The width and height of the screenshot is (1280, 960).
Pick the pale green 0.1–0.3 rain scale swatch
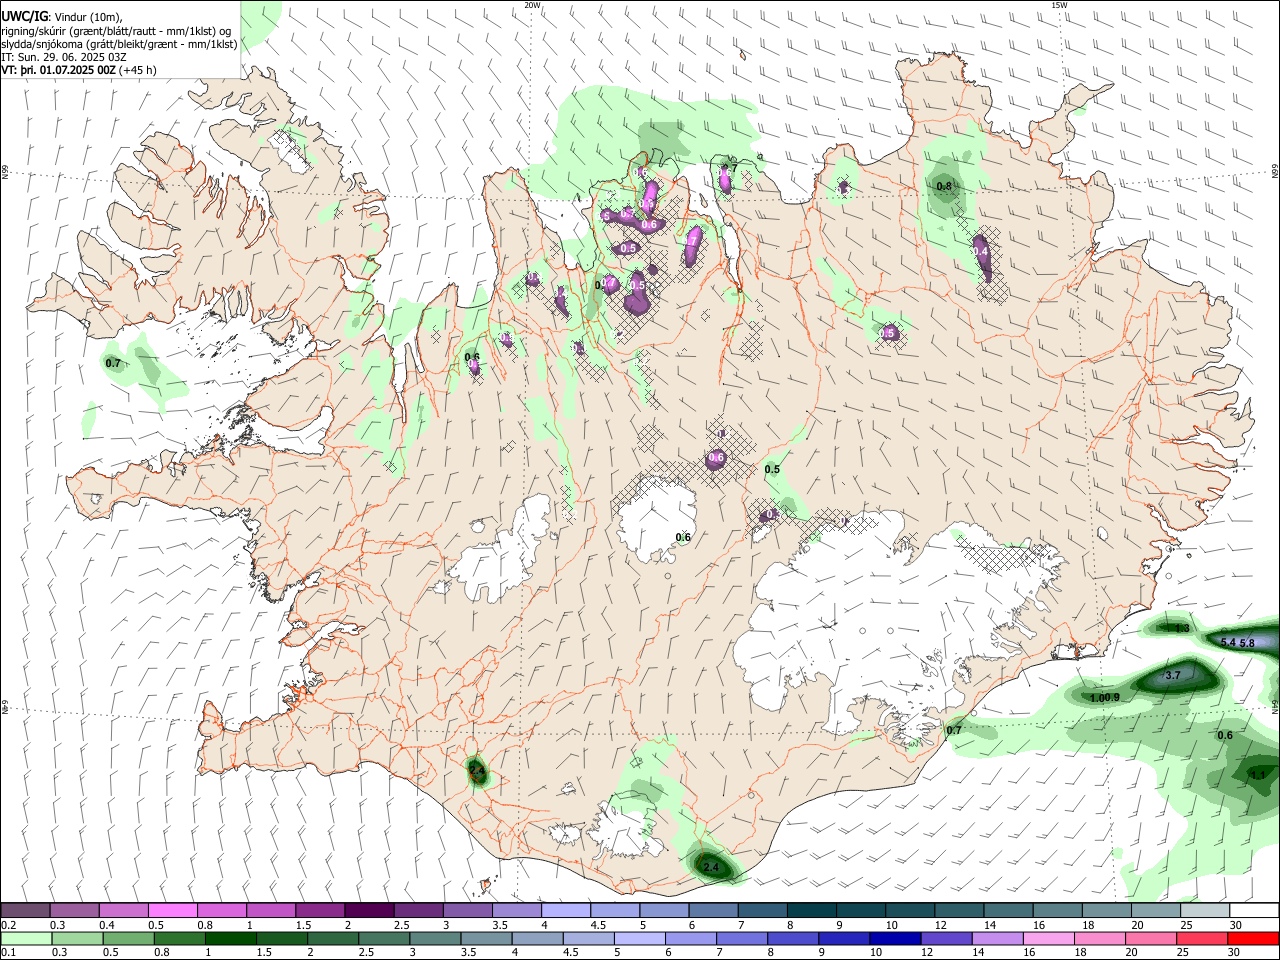pos(26,938)
